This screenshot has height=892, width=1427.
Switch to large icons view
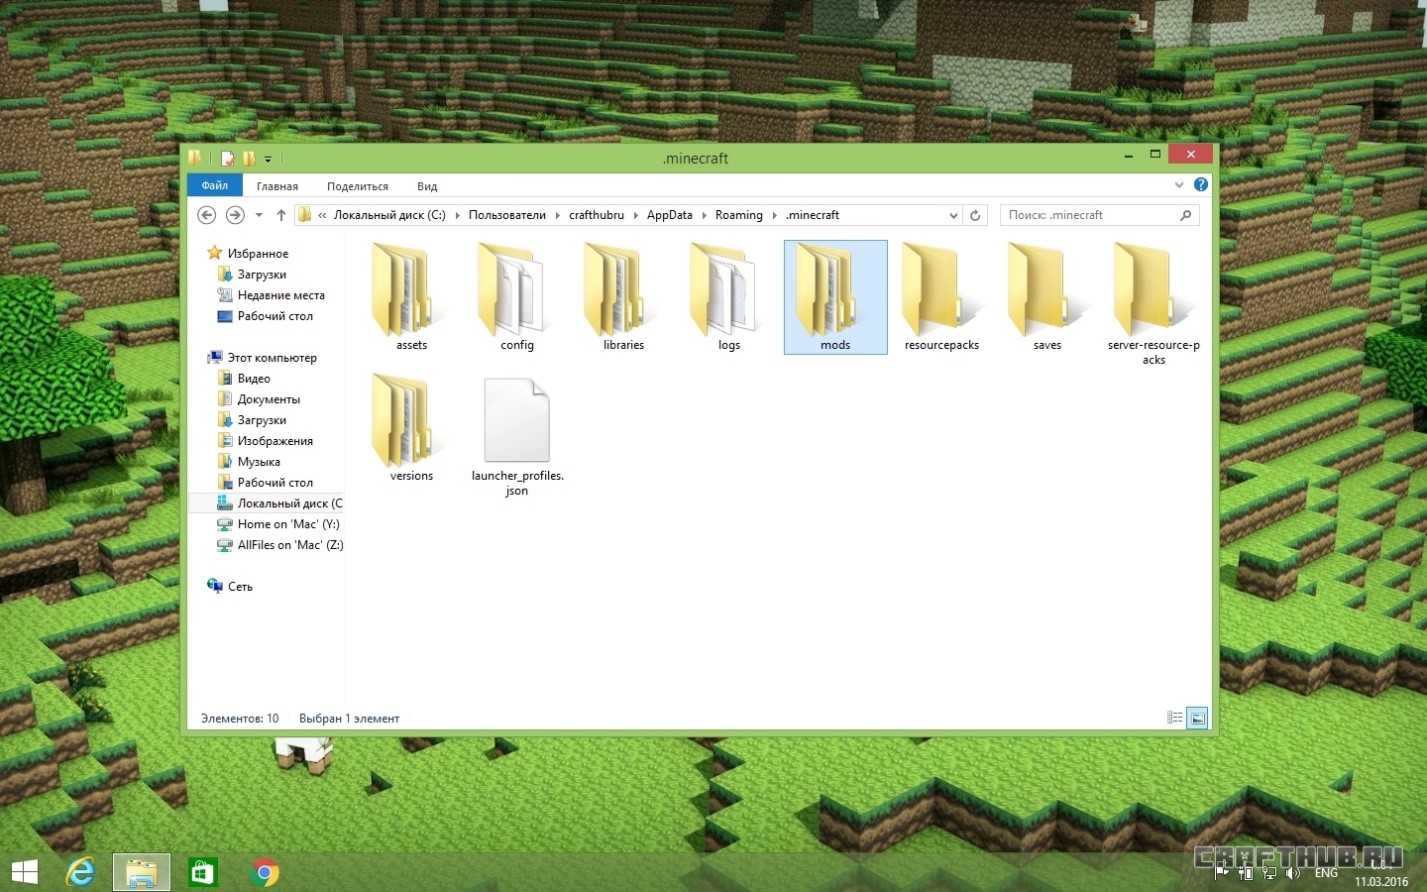pos(1197,718)
